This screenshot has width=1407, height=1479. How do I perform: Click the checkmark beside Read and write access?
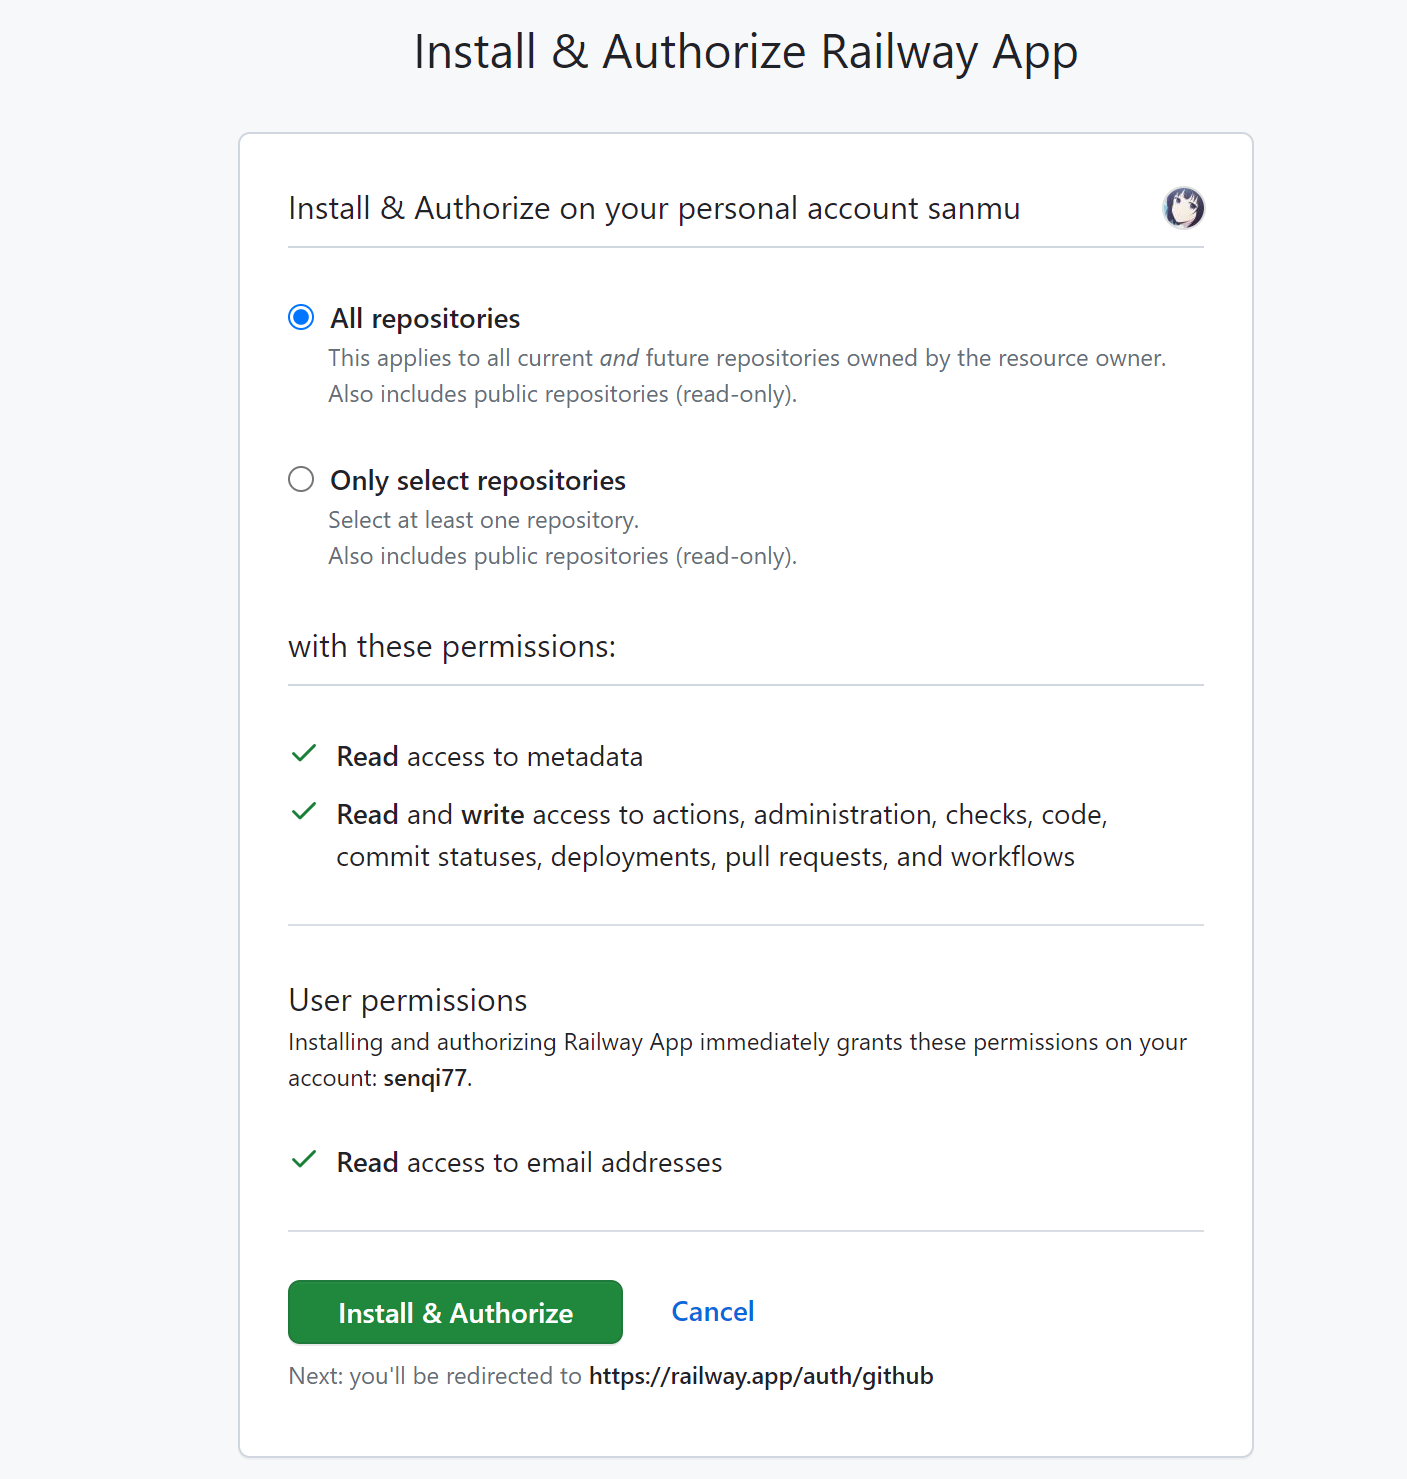304,812
